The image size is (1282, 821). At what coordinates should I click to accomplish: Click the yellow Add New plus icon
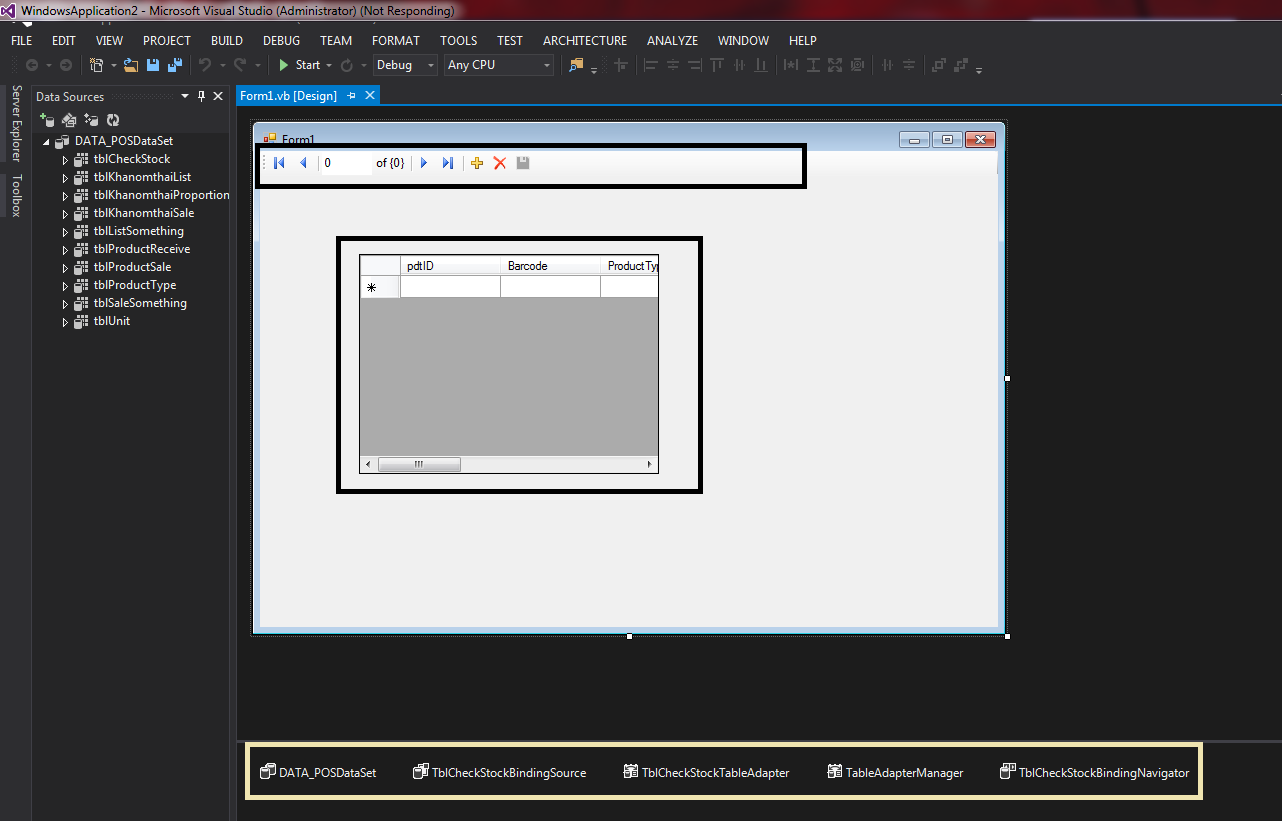(x=477, y=163)
